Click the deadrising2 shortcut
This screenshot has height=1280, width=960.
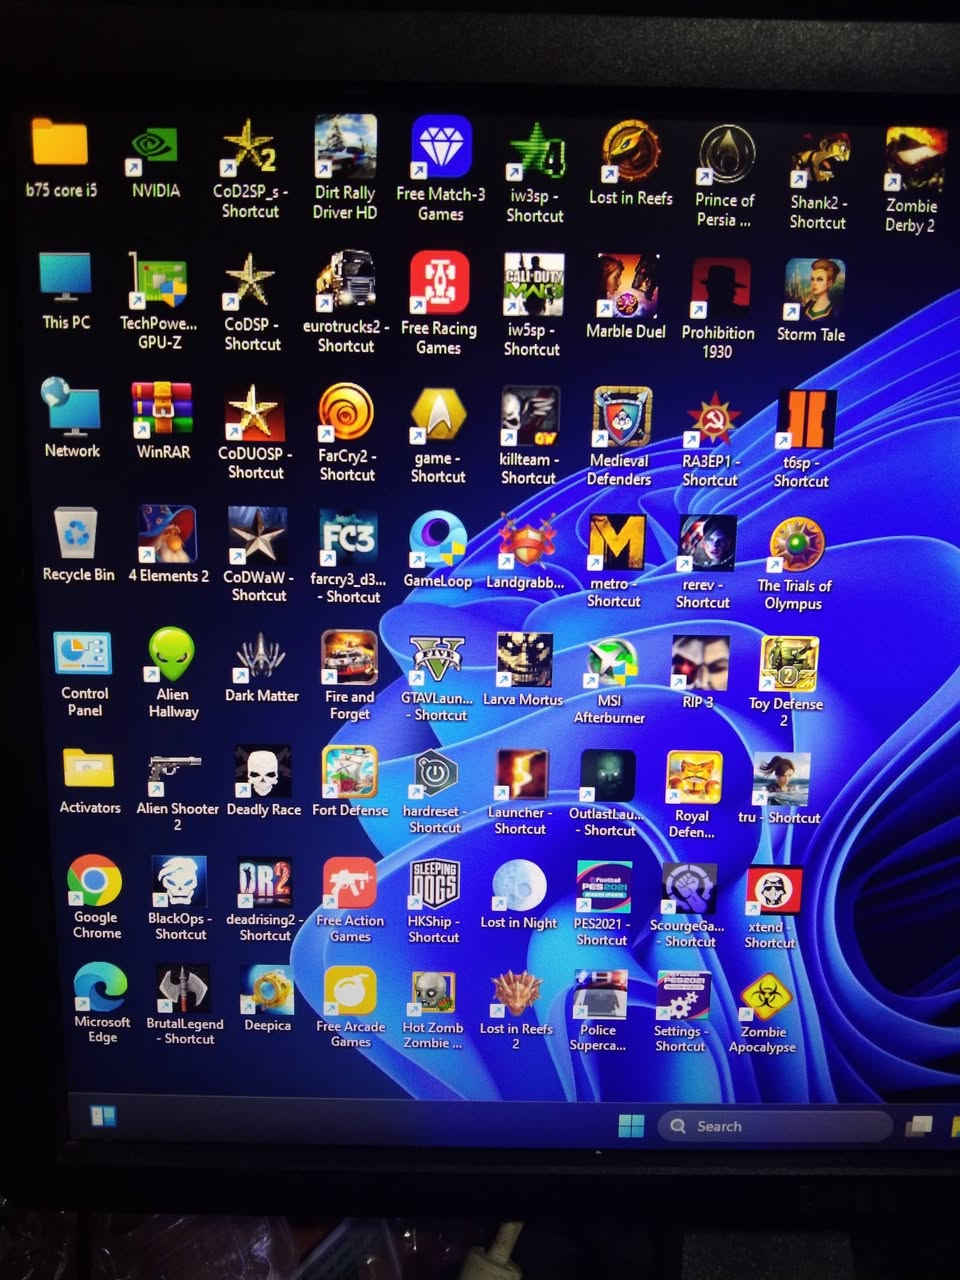point(264,884)
